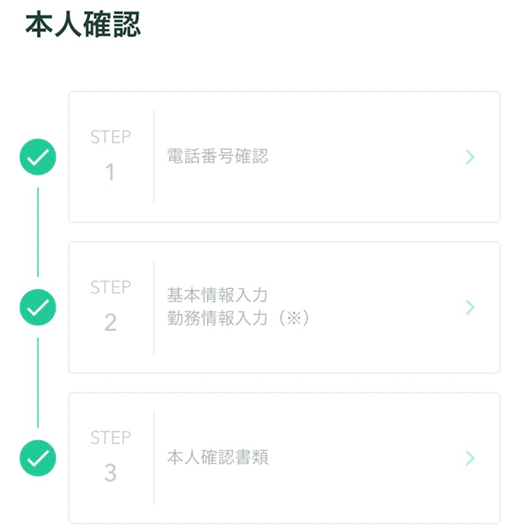Click the 本人確認 page heading

(x=83, y=24)
